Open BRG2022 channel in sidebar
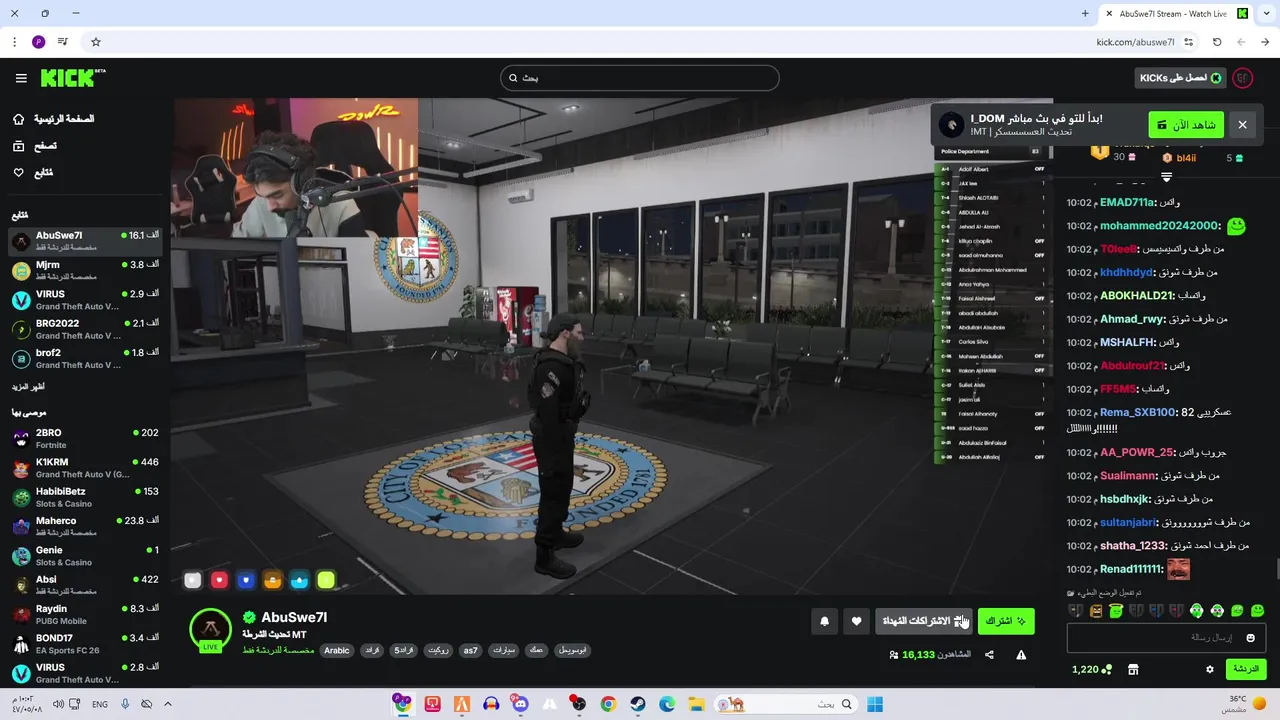Screen dimensions: 1280x720 [85, 330]
